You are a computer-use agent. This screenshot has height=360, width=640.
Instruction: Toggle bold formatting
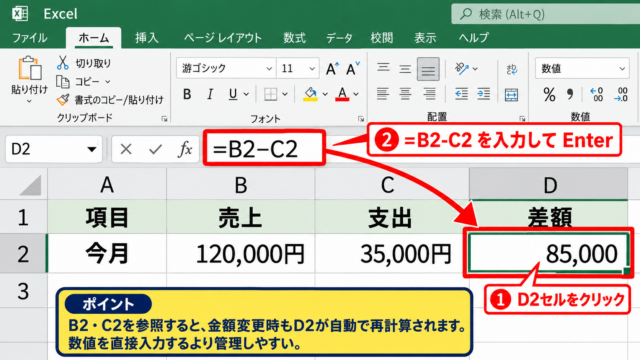click(187, 94)
